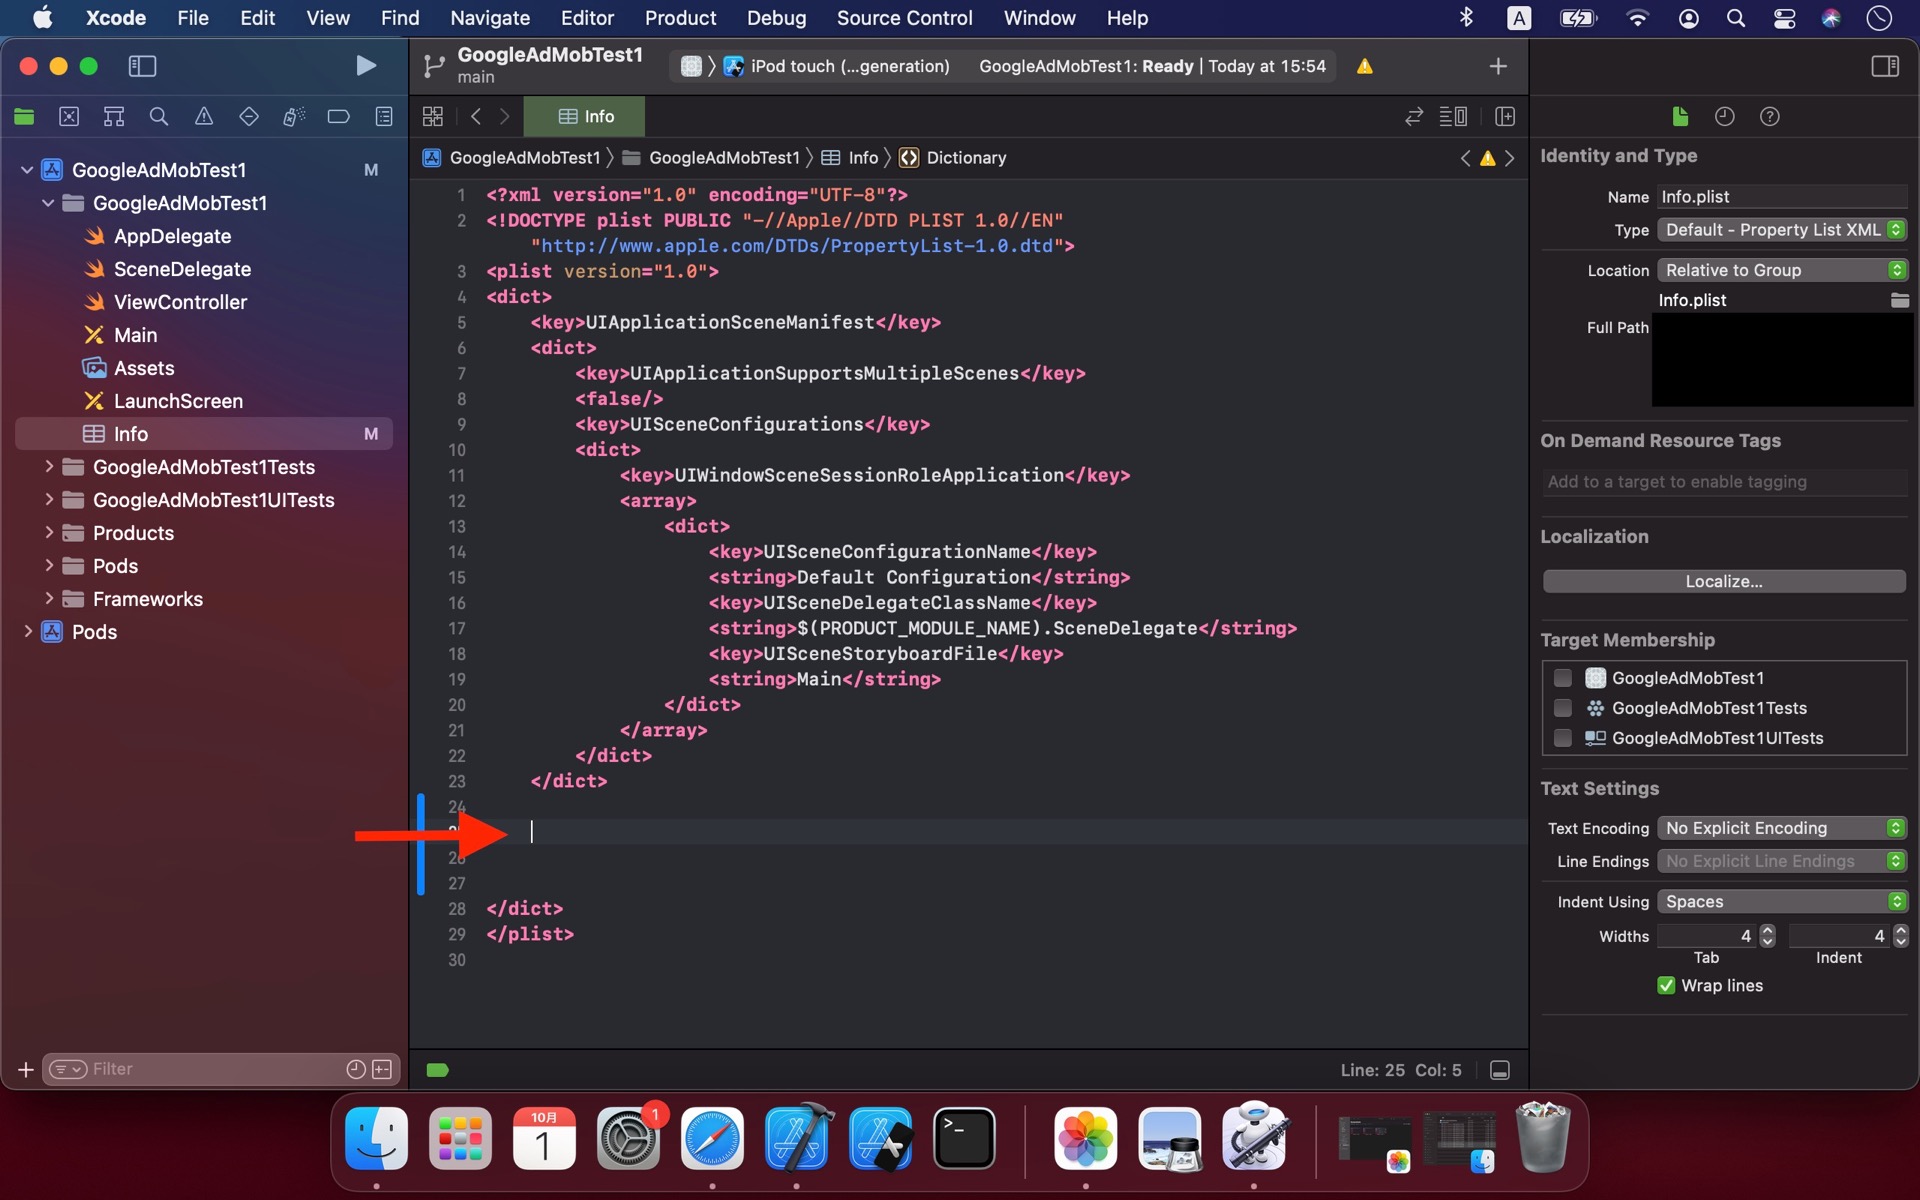
Task: Open Safari from the Dock
Action: tap(712, 1139)
